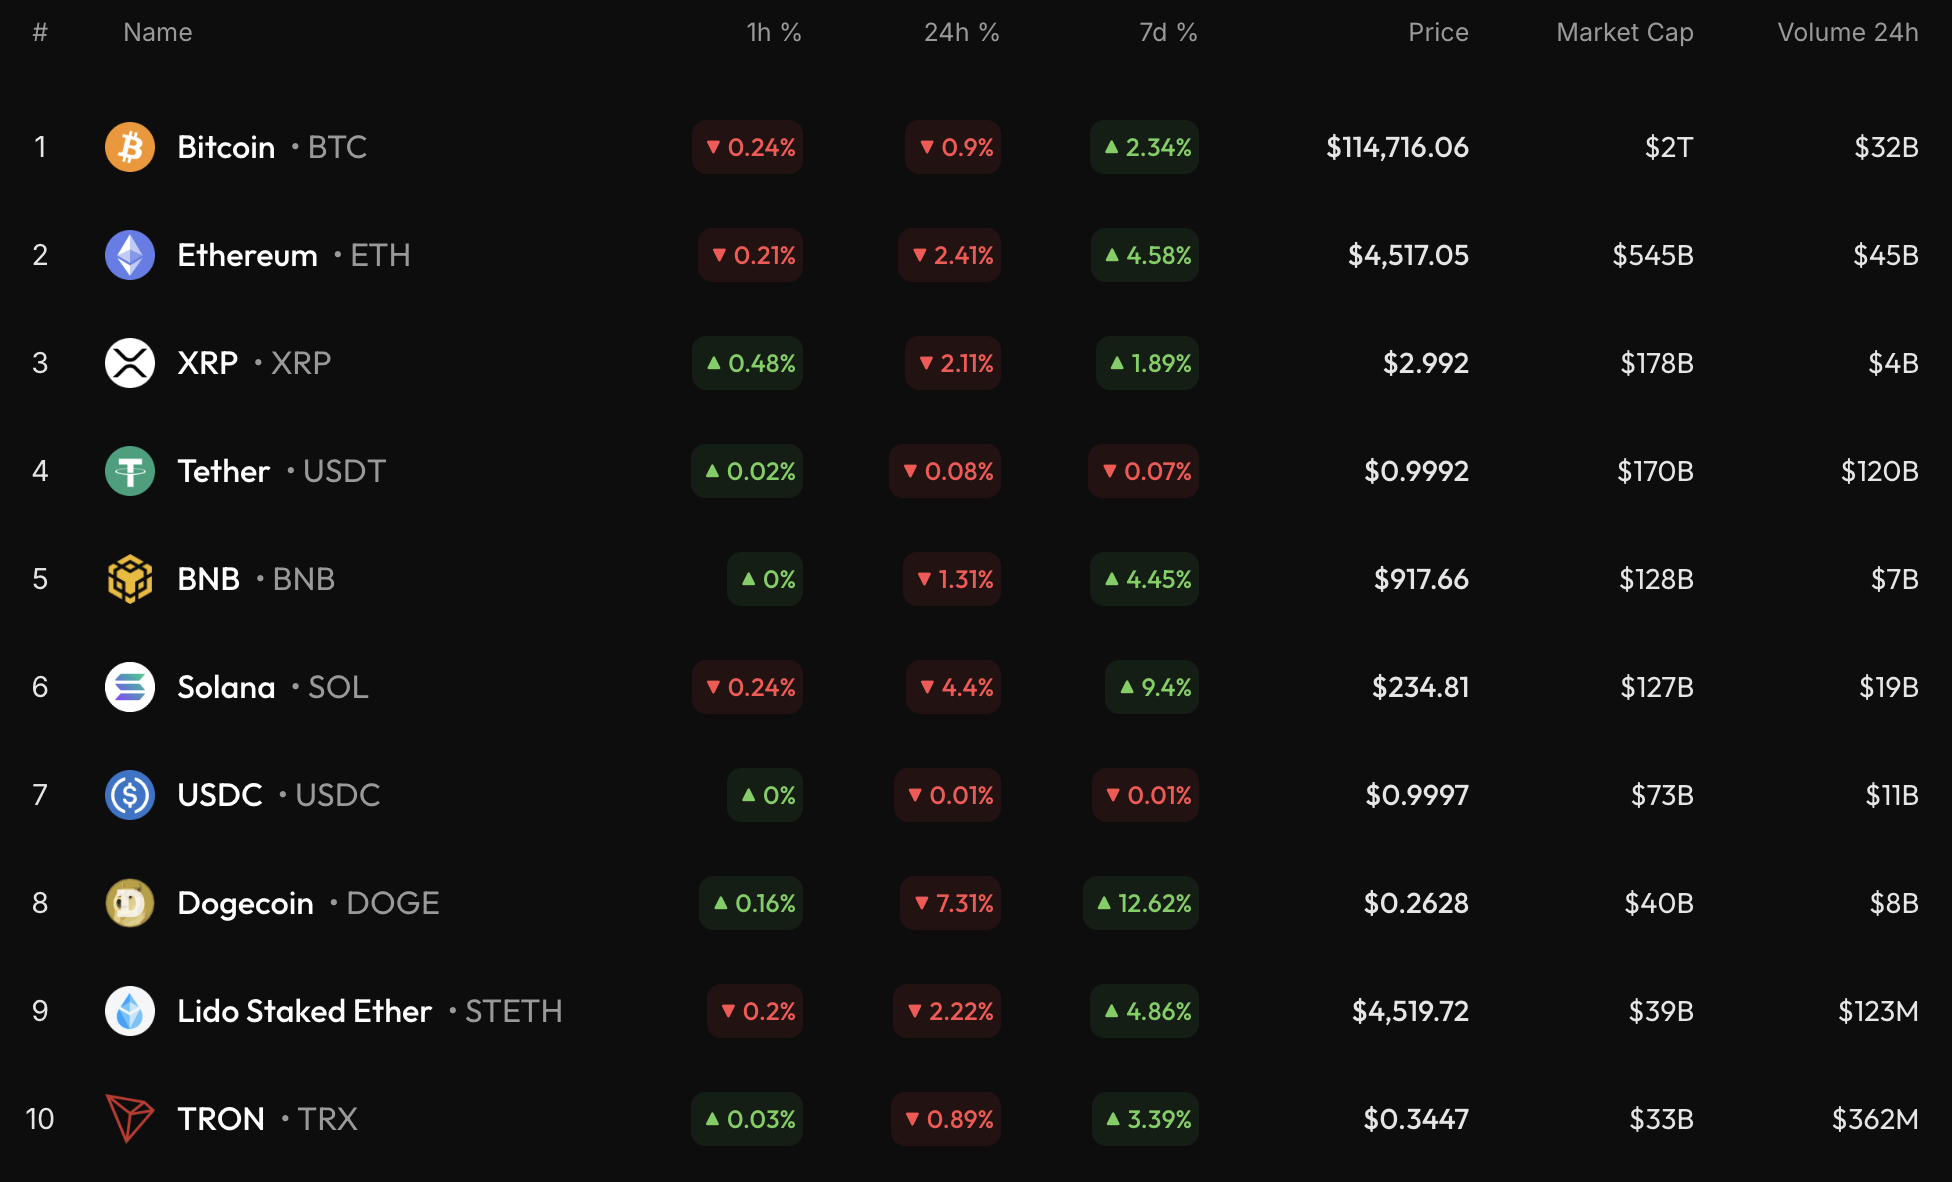
Task: Sort by Price column header
Action: 1438,33
